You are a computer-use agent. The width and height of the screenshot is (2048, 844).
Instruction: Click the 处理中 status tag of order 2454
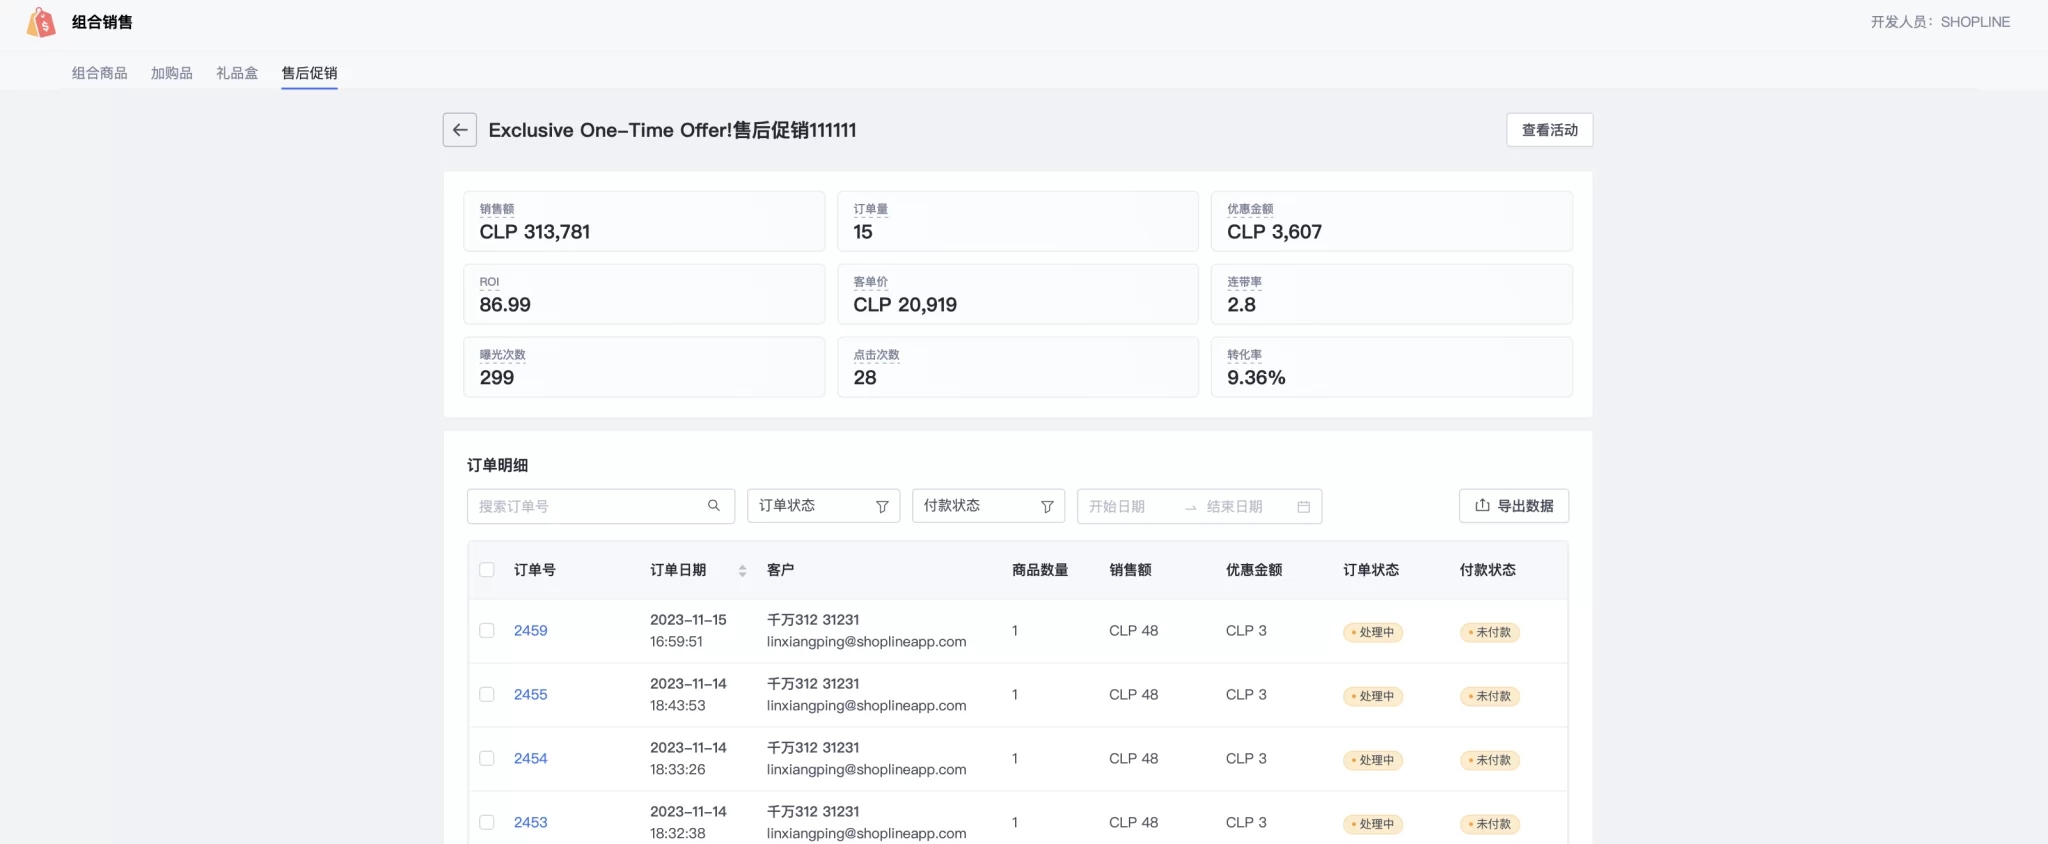(x=1373, y=760)
